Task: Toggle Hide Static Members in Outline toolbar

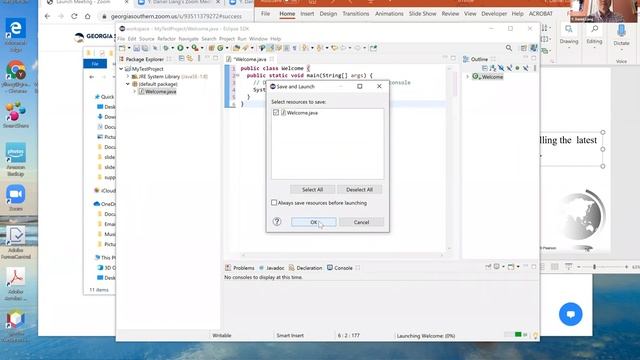Action: pos(509,68)
